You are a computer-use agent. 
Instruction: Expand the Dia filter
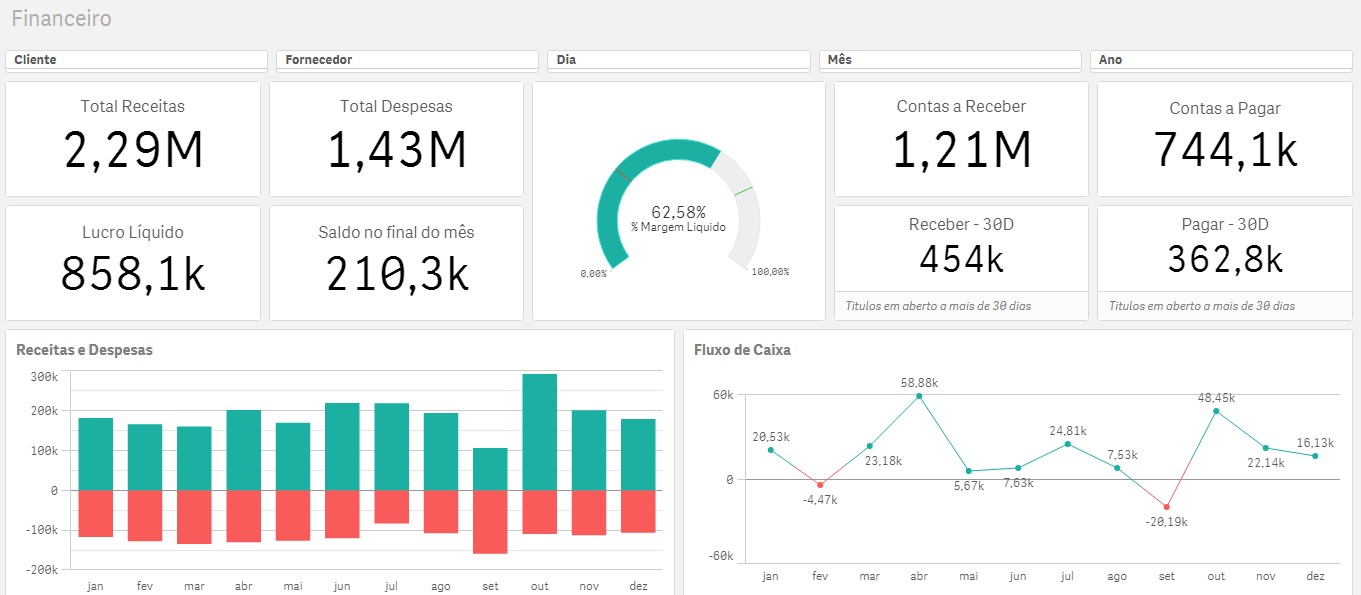coord(678,60)
